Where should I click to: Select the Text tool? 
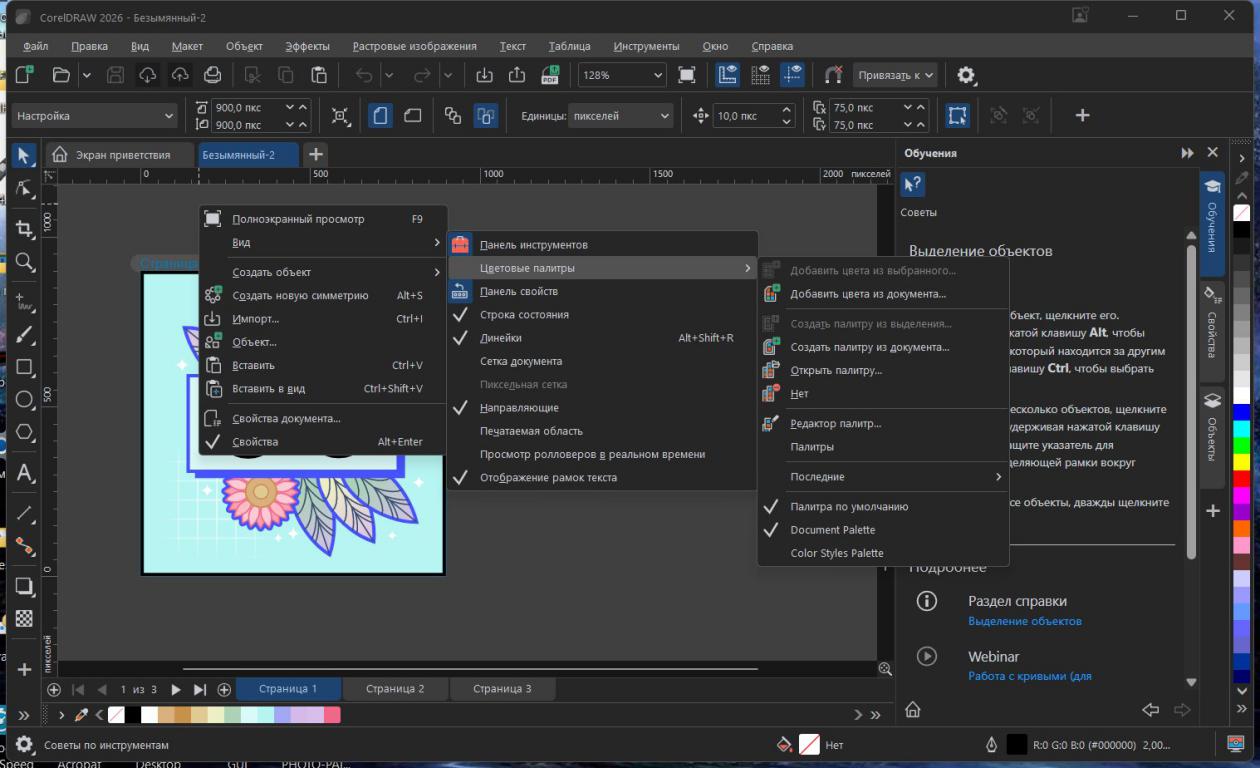pos(25,473)
